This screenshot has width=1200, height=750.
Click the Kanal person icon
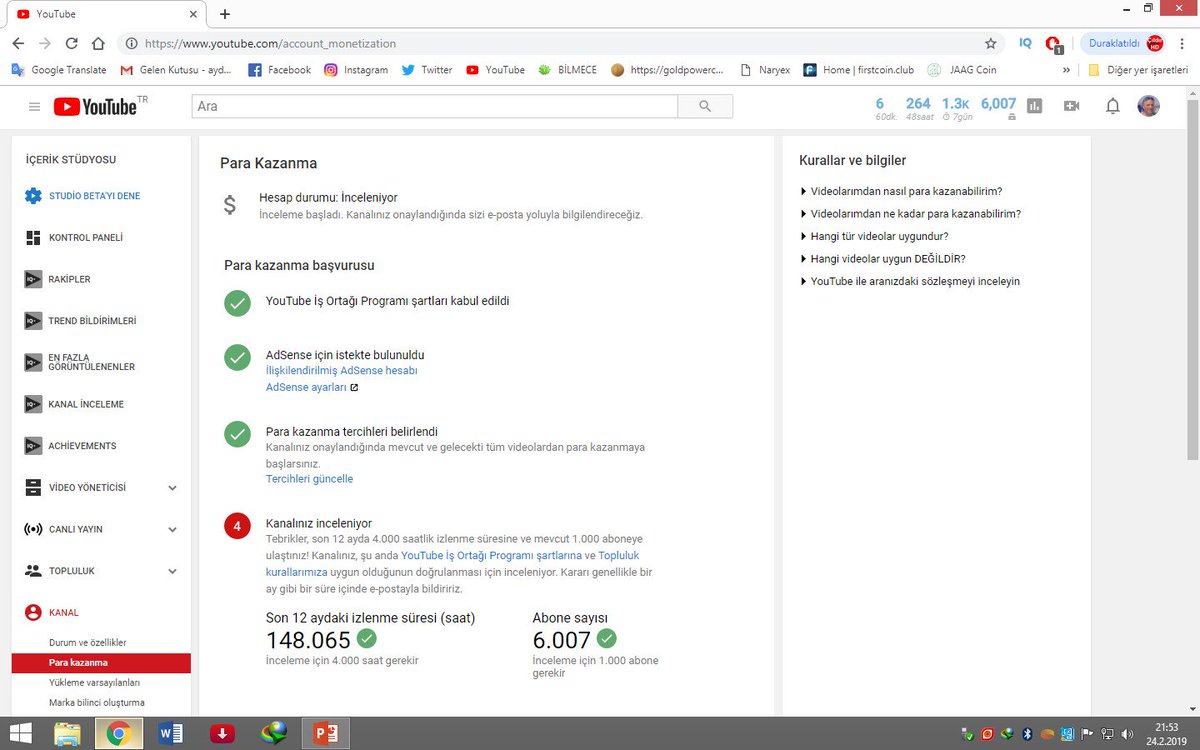click(x=33, y=612)
